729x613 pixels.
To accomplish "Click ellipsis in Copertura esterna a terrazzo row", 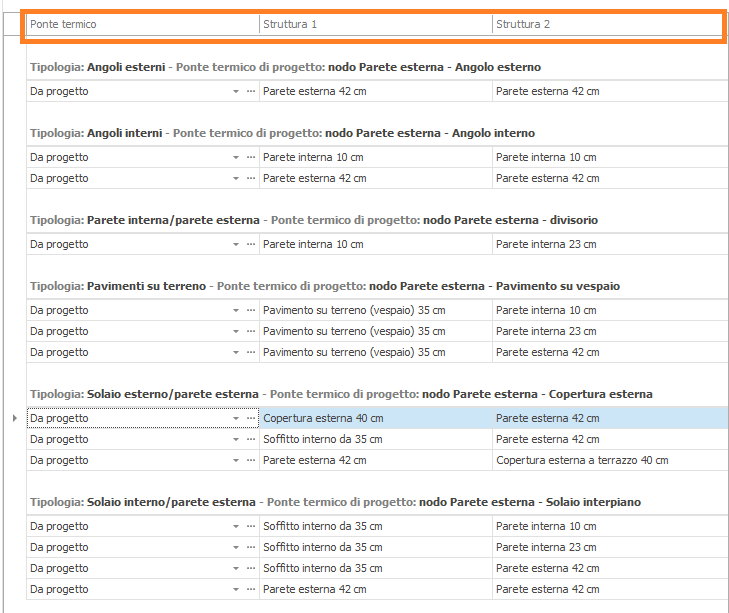I will 250,460.
